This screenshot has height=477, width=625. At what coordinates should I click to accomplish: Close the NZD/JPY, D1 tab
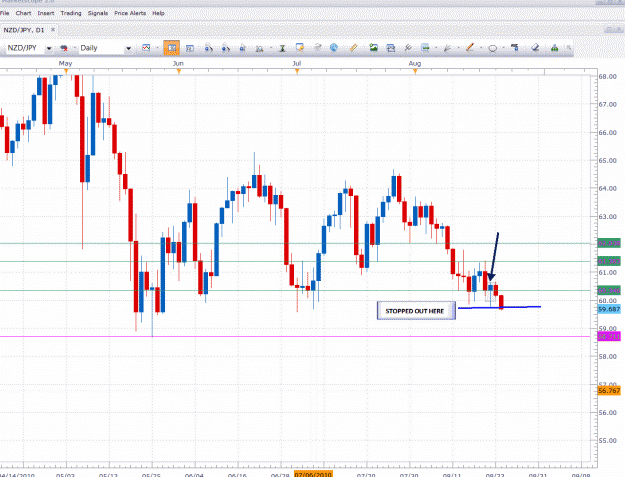click(53, 29)
